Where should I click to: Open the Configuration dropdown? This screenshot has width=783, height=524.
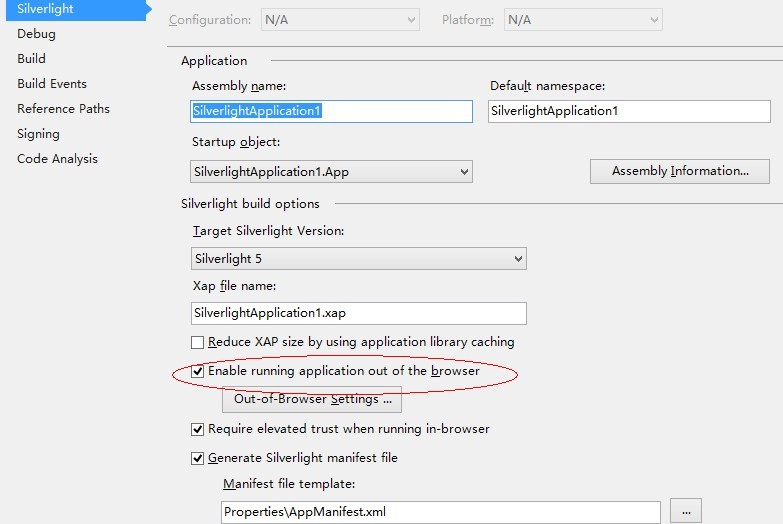340,20
